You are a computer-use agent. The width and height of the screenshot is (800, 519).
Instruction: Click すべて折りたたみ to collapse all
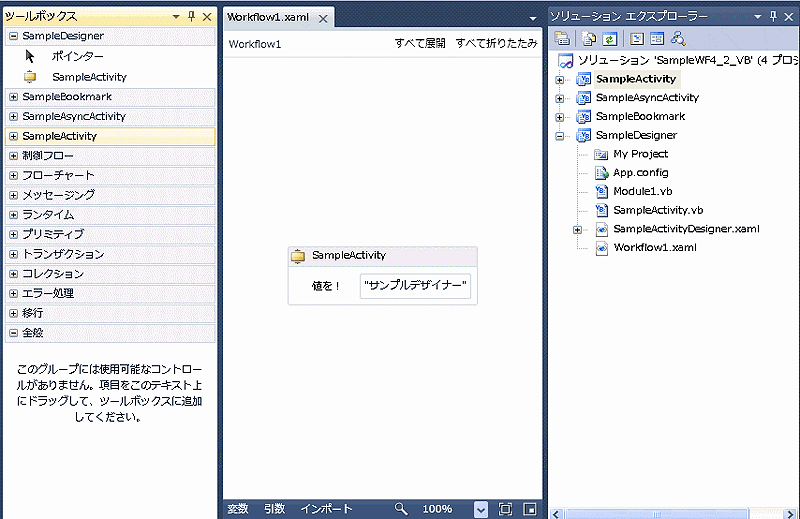(x=496, y=43)
